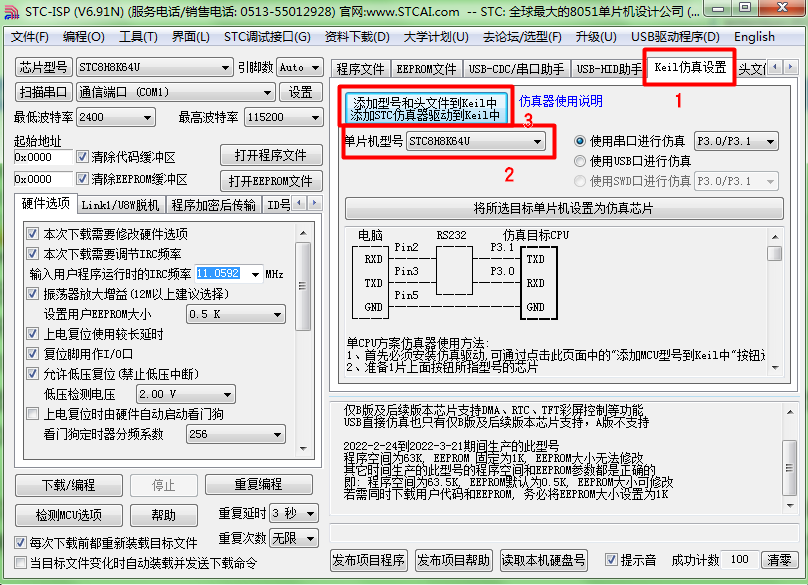The image size is (808, 585).
Task: Enable 当目标文件变化时自动装载并发送下载命令
Action: 20,563
